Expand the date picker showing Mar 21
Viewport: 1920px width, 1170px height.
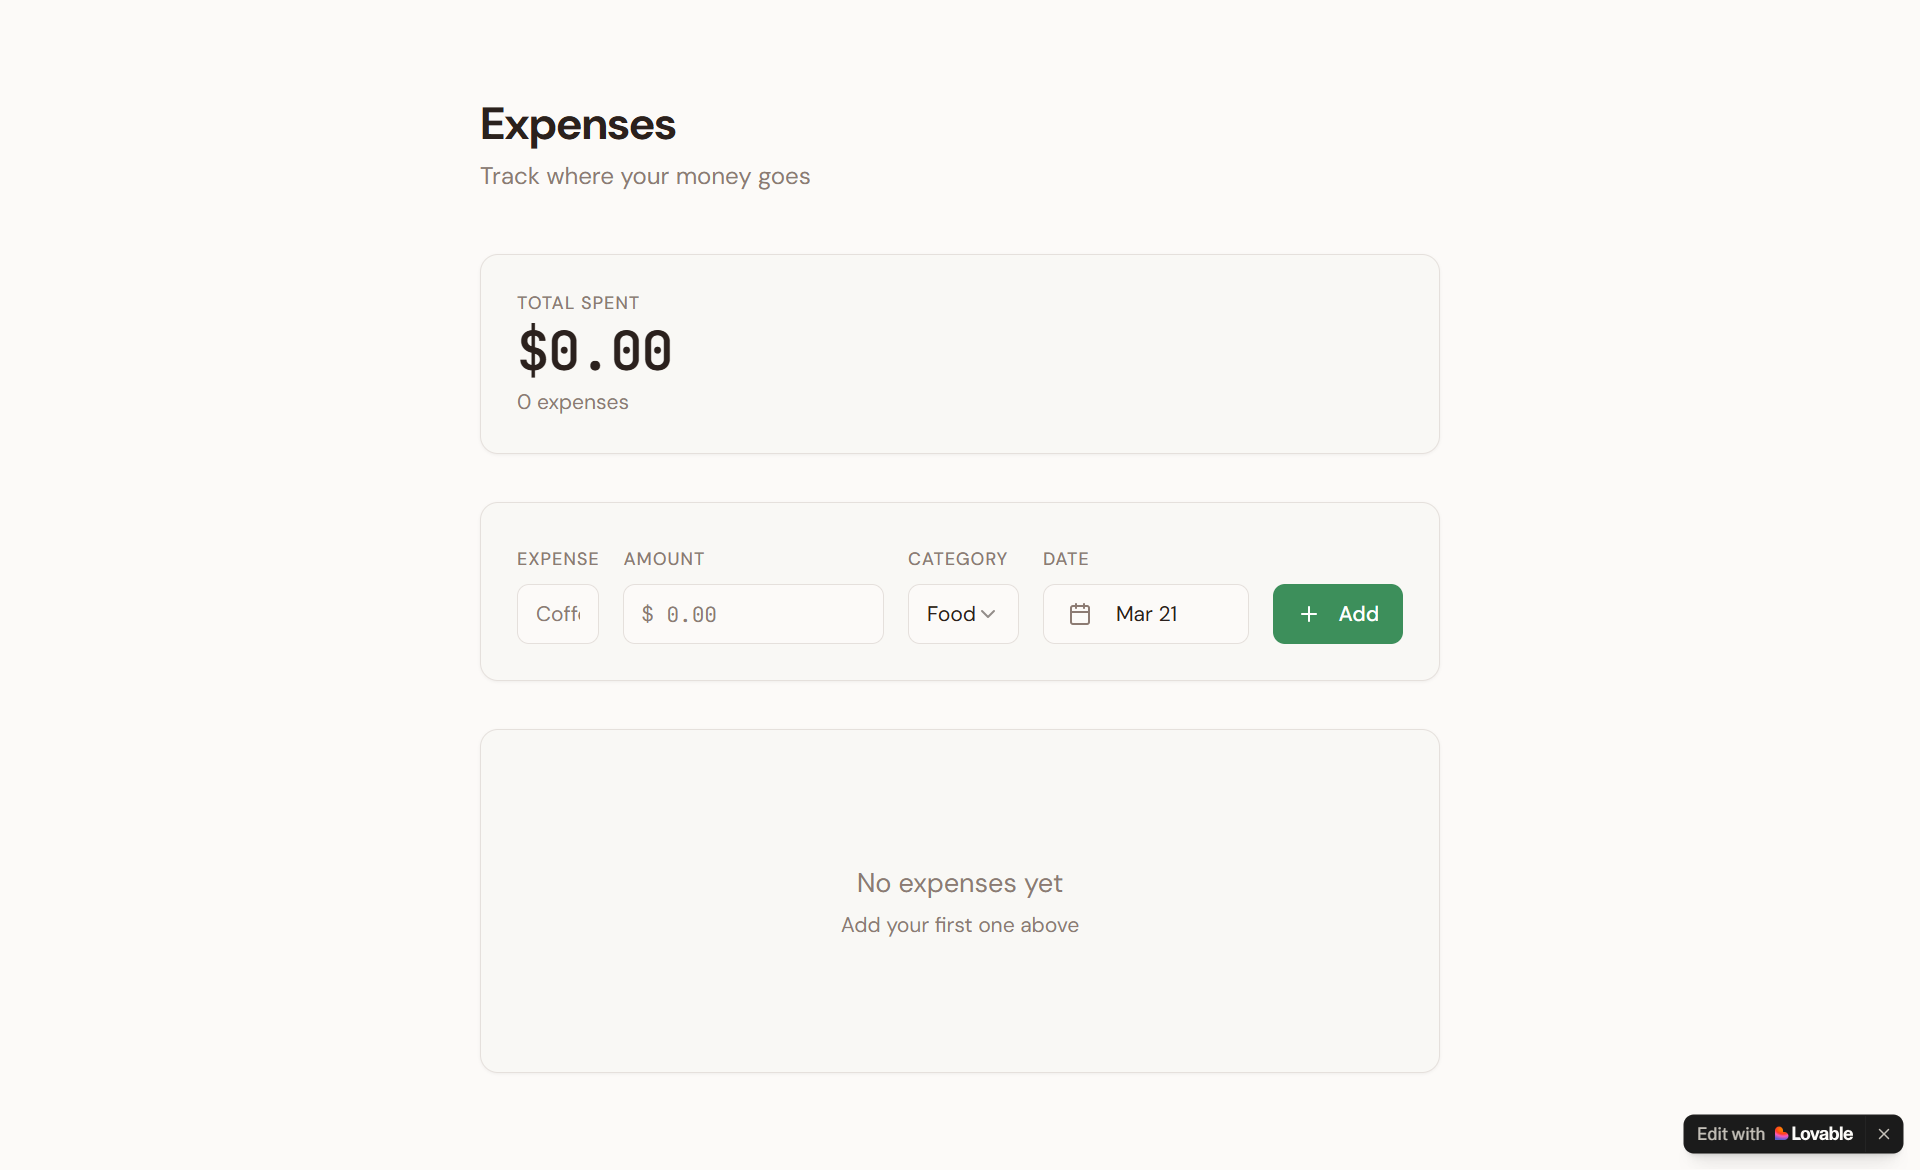click(1145, 614)
